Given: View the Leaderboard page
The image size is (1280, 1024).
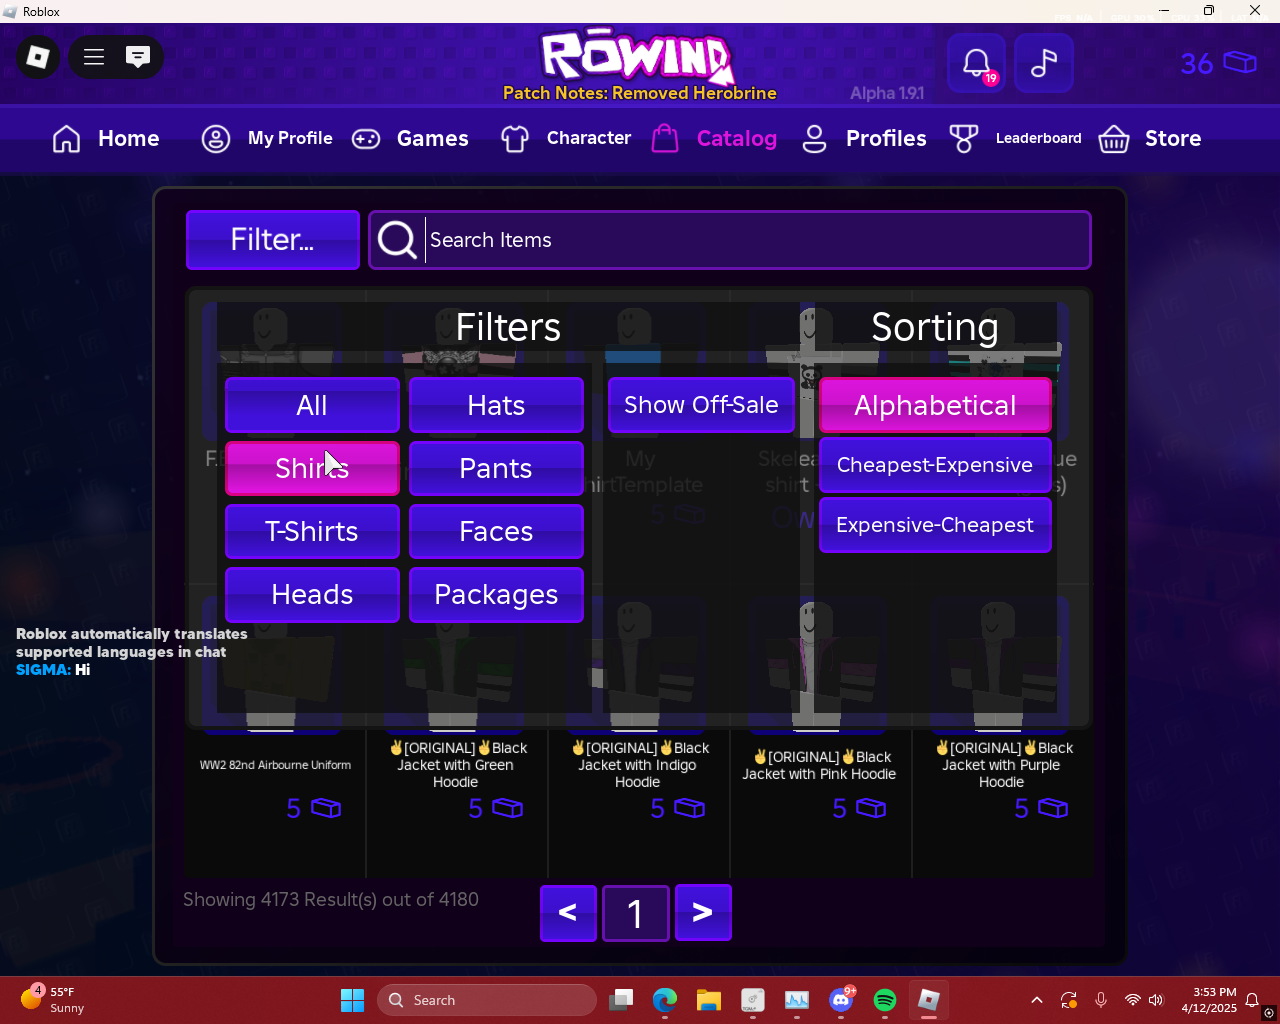Looking at the screenshot, I should (x=1015, y=138).
